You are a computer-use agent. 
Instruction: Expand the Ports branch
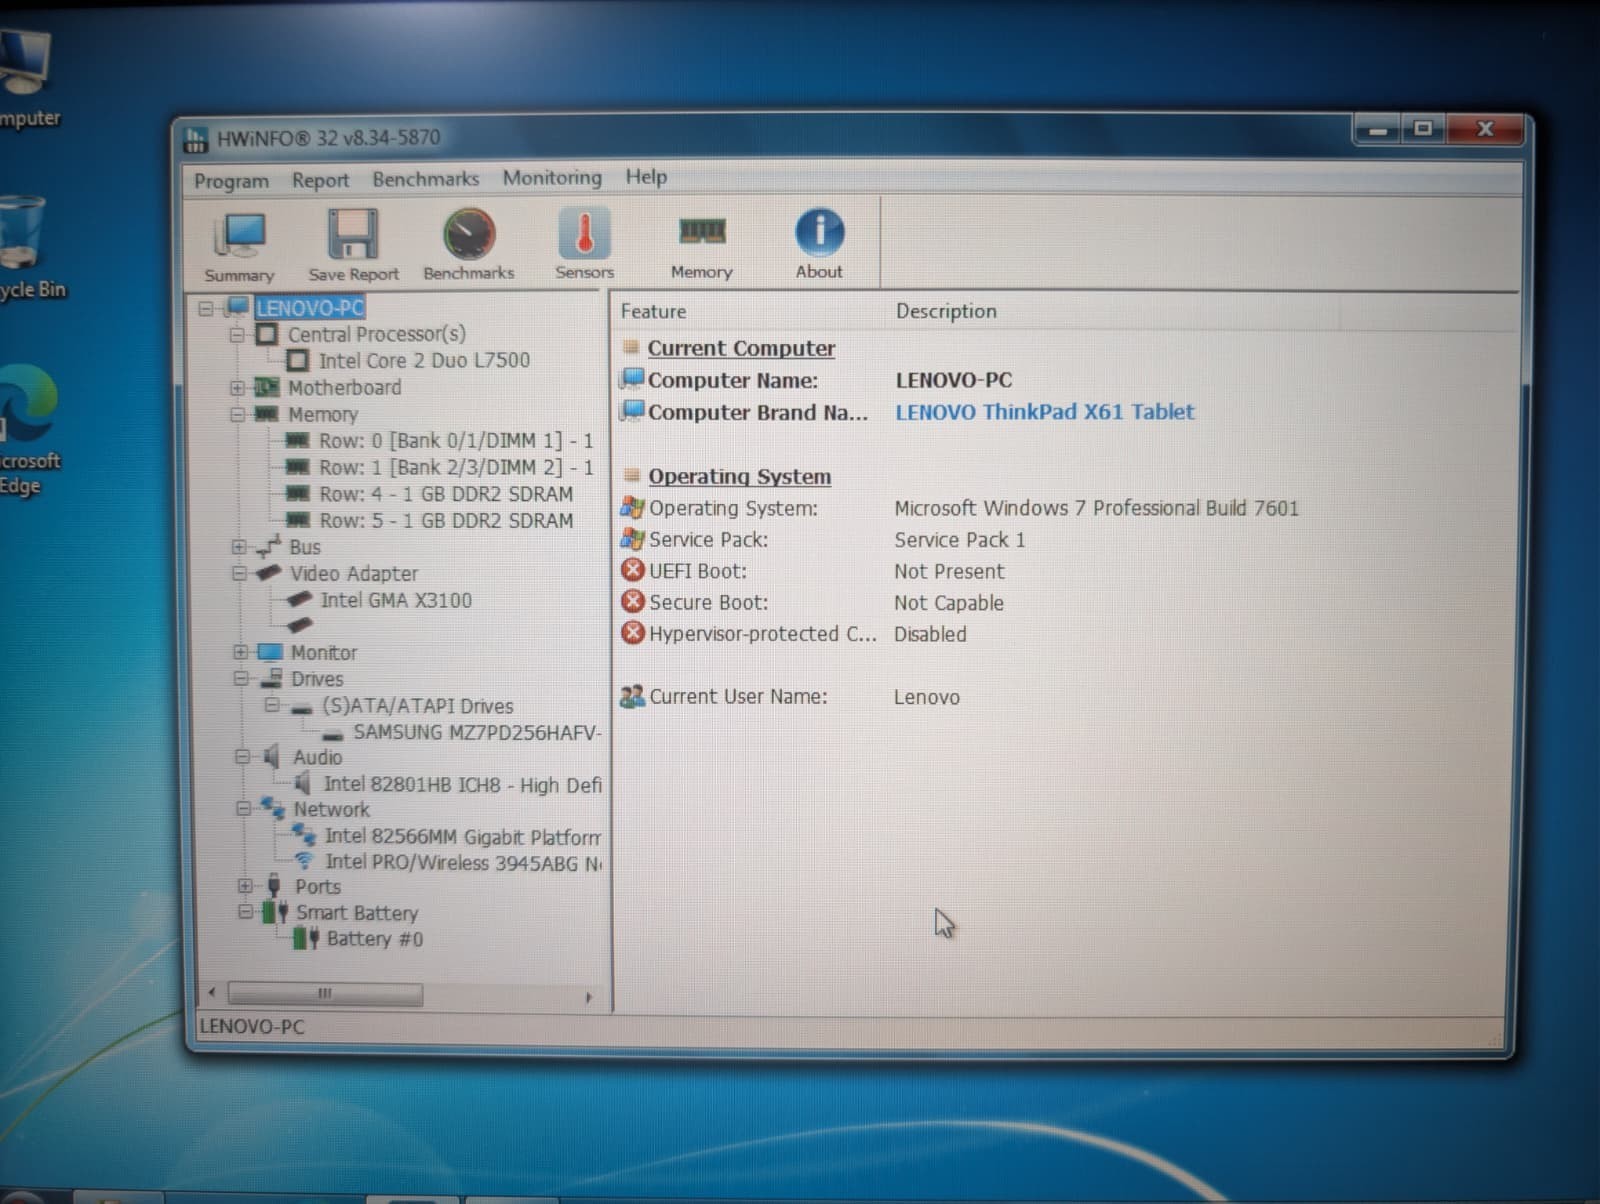(x=245, y=886)
